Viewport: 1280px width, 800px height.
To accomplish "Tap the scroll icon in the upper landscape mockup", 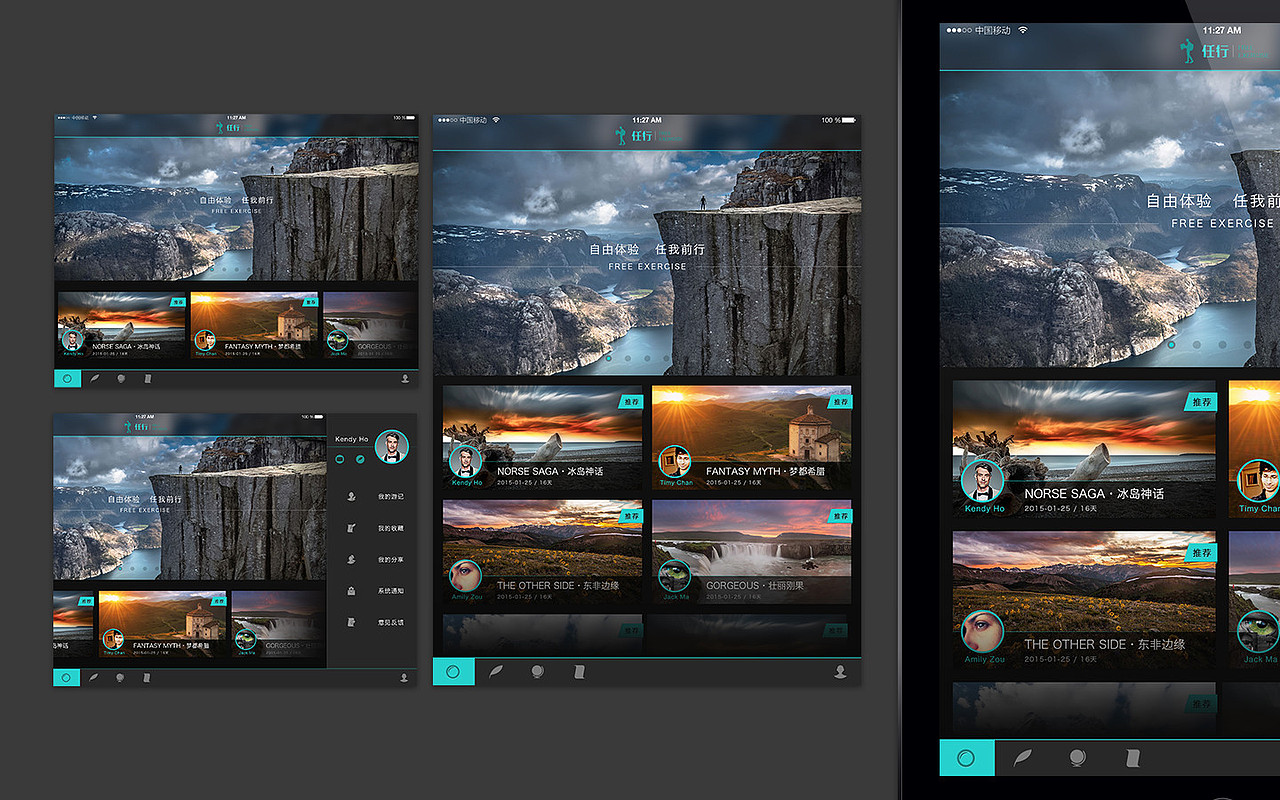I will pyautogui.click(x=146, y=379).
